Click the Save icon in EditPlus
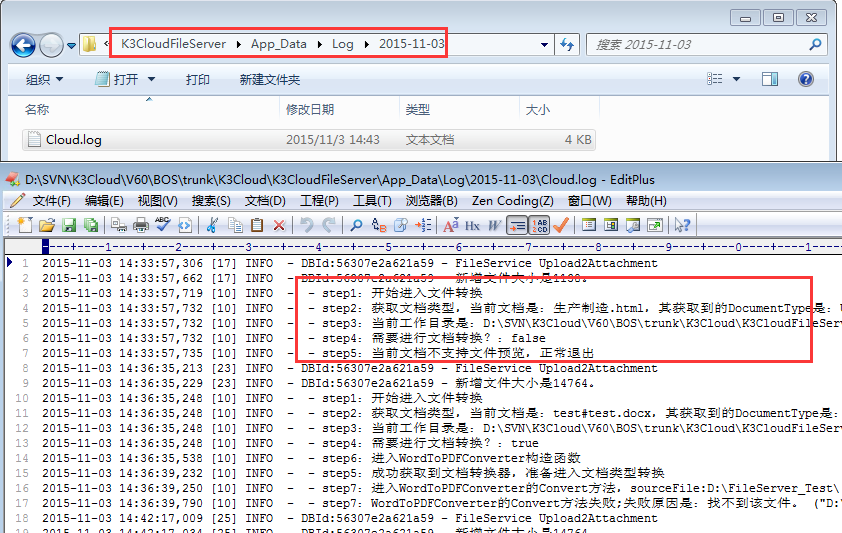The width and height of the screenshot is (842, 533). (x=69, y=225)
